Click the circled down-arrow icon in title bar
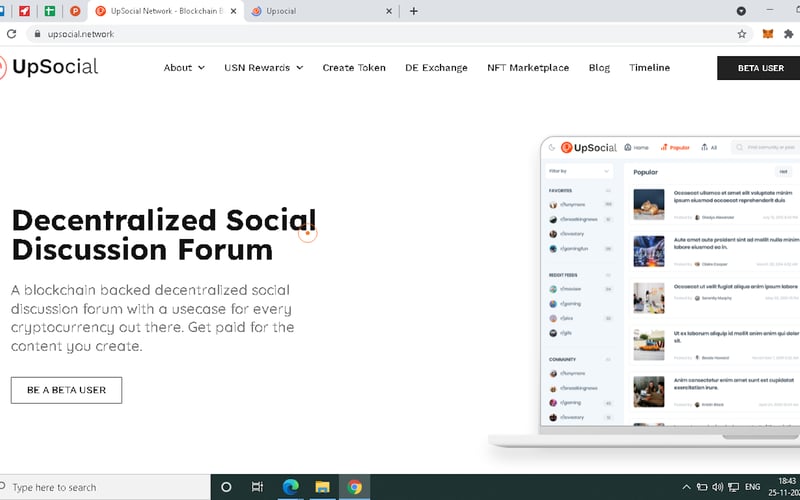Screen dimensions: 800x500 [x=741, y=11]
